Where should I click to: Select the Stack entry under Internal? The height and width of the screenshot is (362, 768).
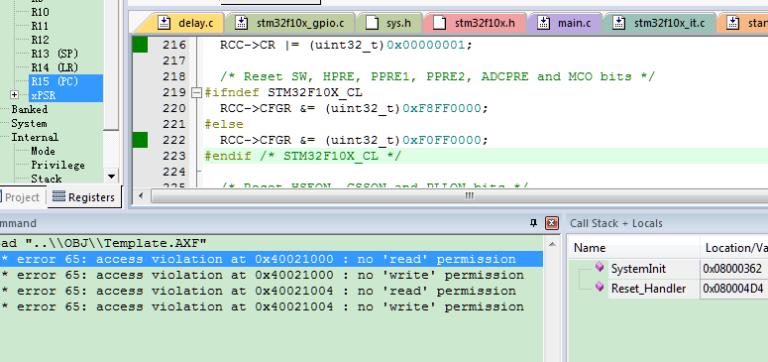pos(47,179)
